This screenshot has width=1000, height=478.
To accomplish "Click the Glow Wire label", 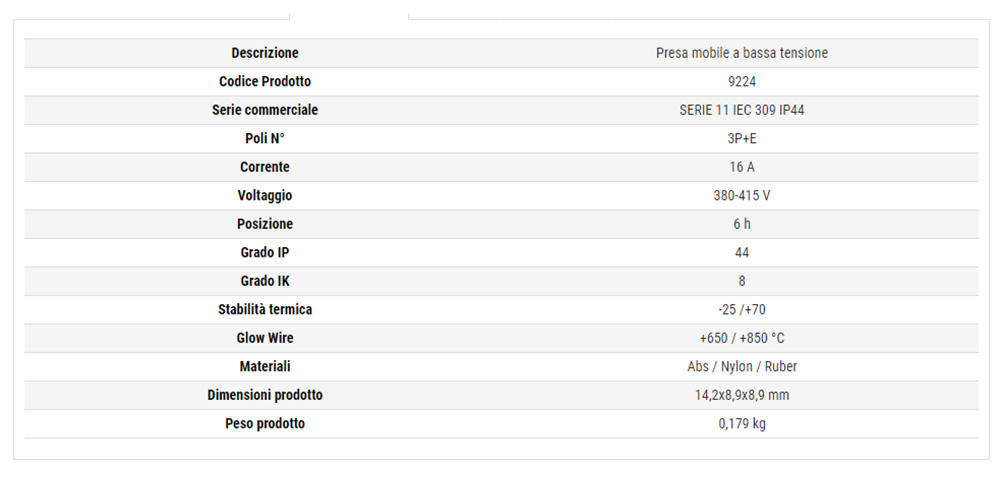I will point(265,338).
